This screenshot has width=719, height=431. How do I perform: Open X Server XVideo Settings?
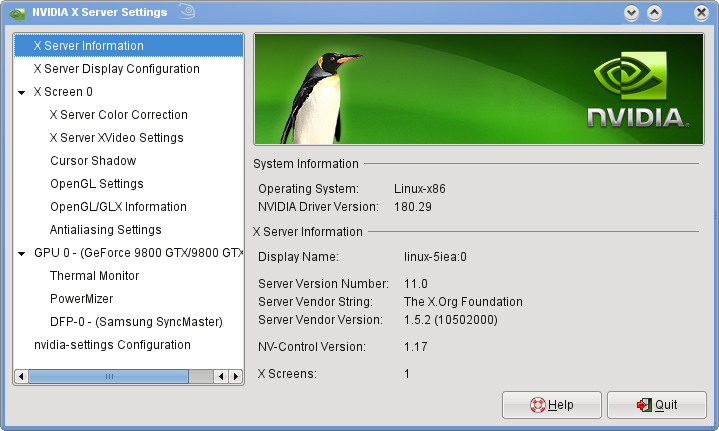pos(116,138)
